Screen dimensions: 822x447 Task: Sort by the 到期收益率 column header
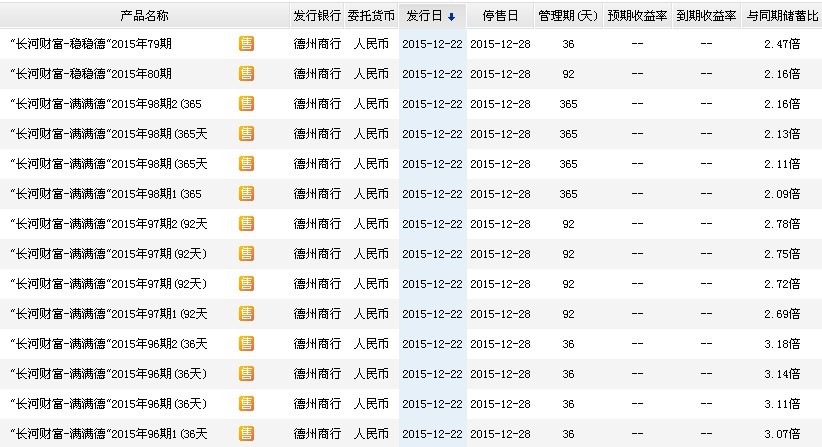(x=706, y=16)
